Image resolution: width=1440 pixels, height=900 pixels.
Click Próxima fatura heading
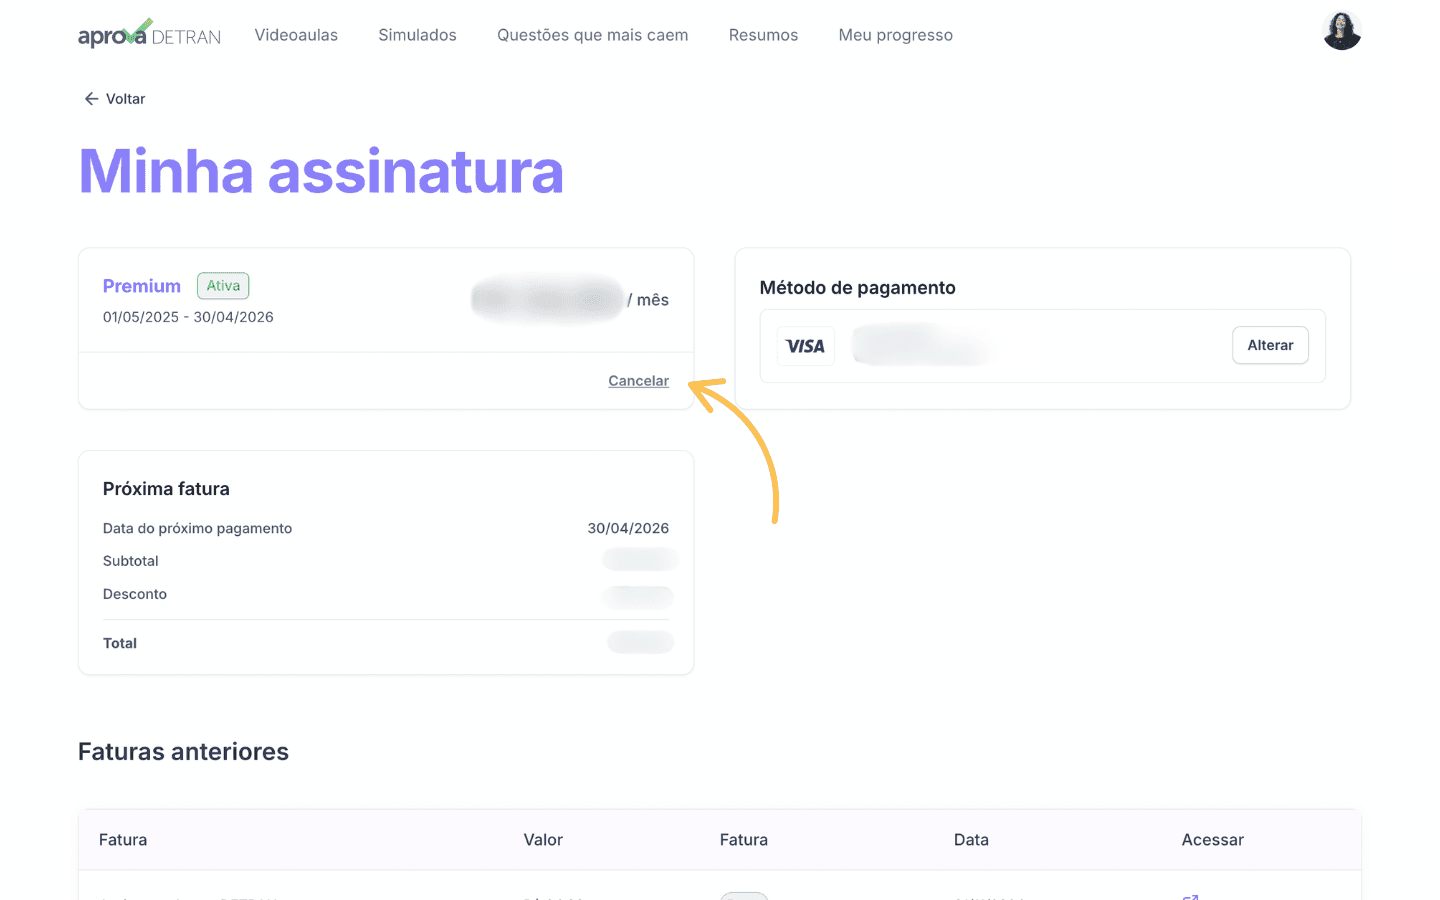coord(166,489)
